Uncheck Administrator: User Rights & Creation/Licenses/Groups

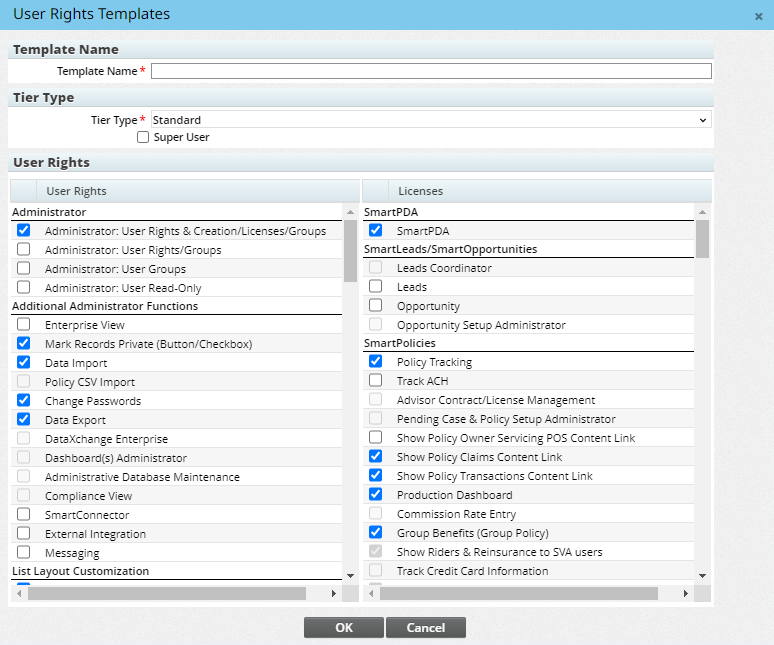tap(23, 230)
